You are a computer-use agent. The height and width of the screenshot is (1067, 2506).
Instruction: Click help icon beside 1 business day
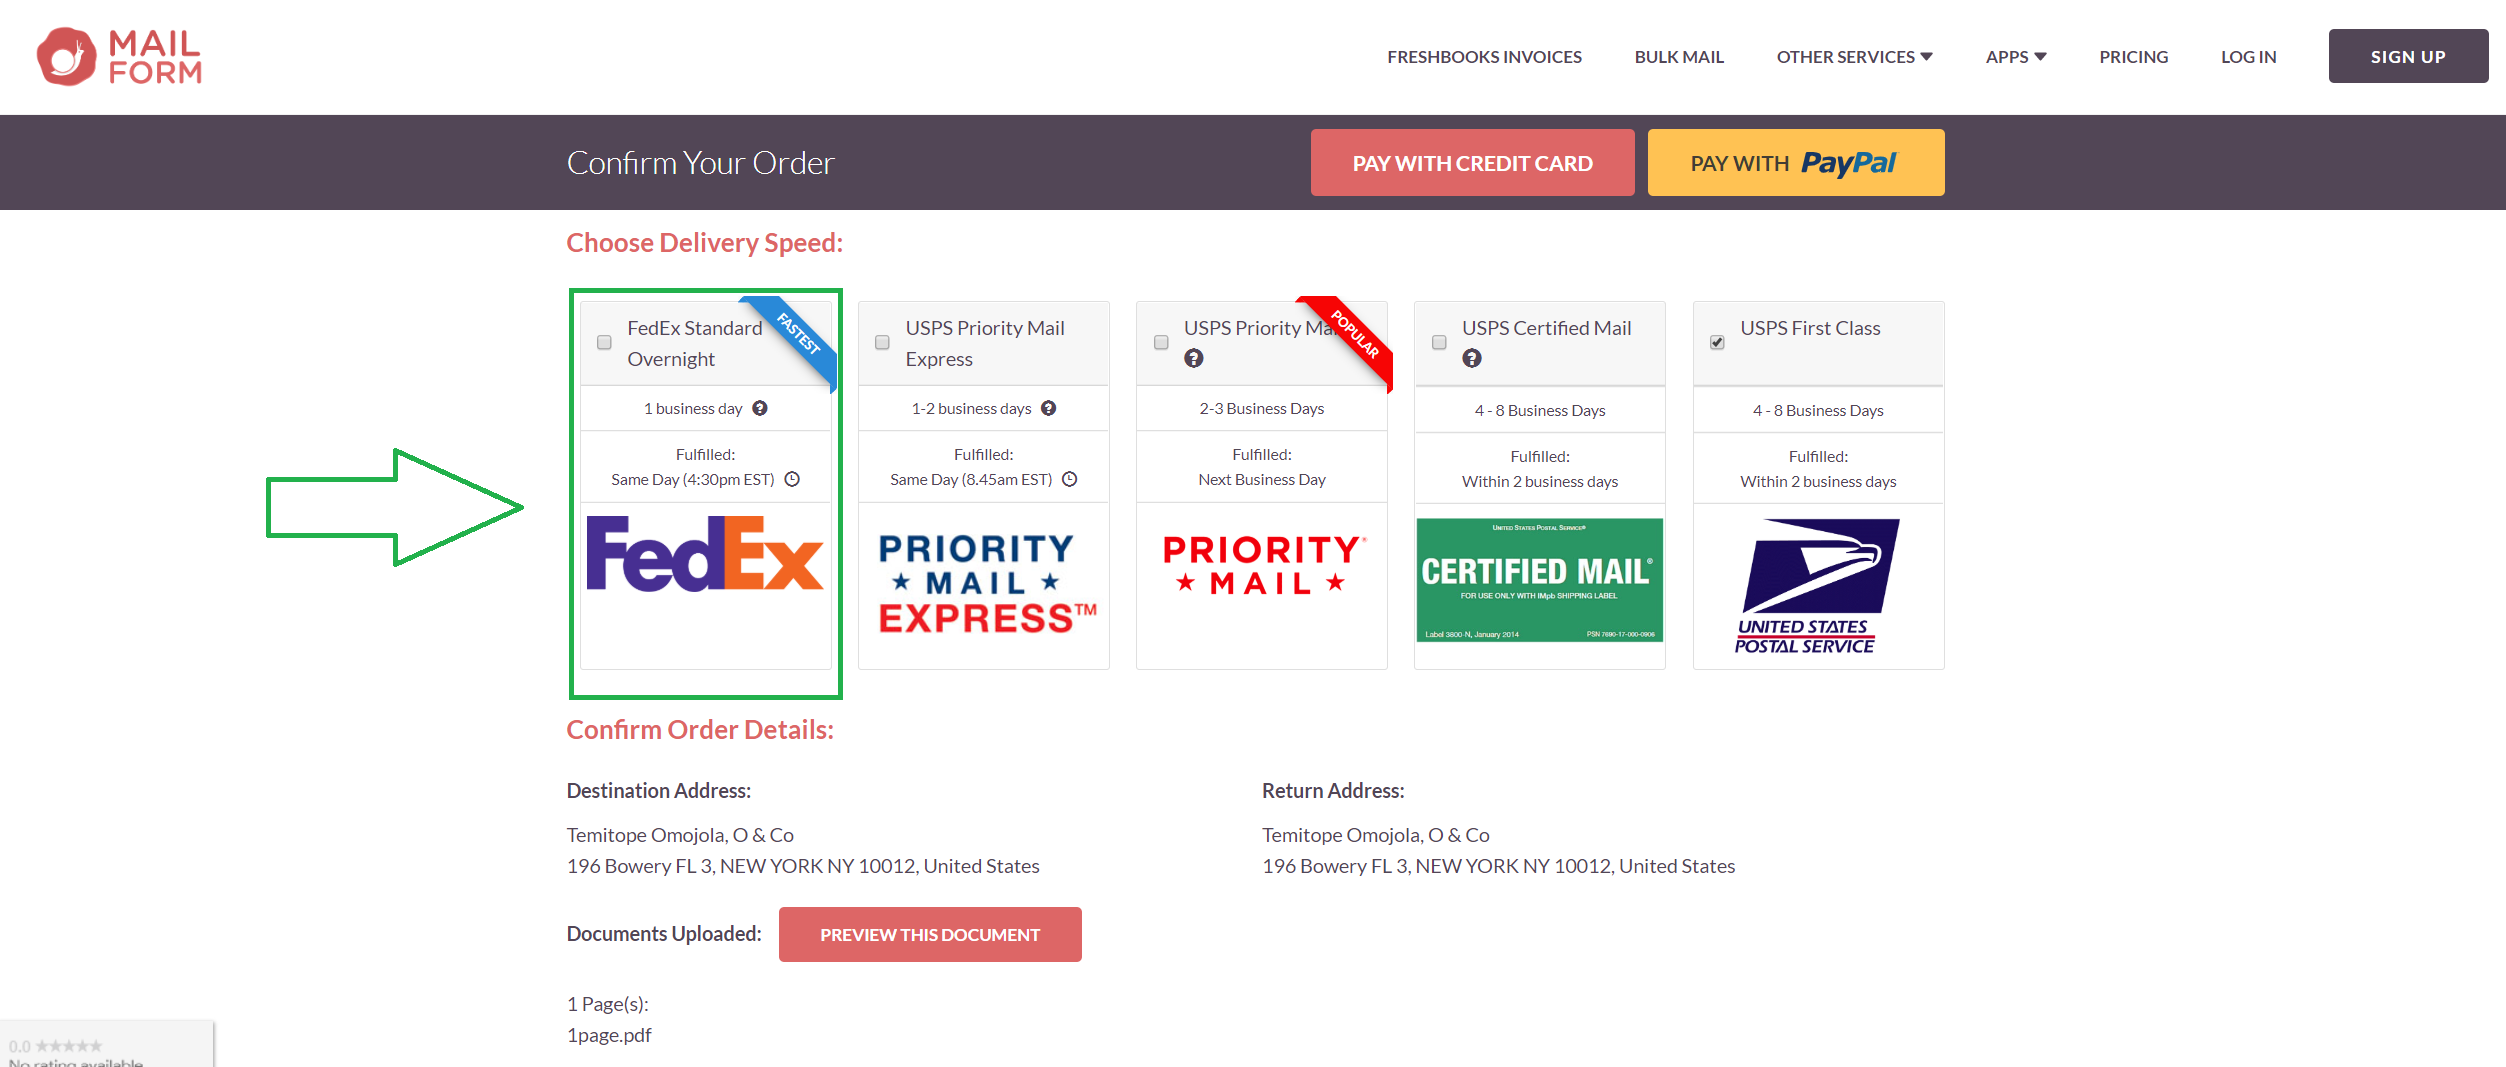tap(760, 408)
